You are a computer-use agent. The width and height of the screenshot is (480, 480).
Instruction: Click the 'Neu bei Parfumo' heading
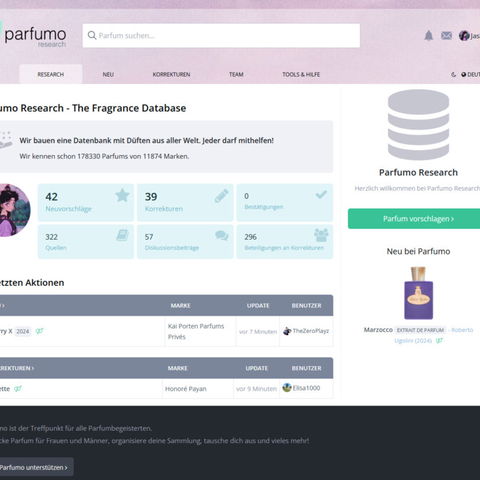coord(418,251)
